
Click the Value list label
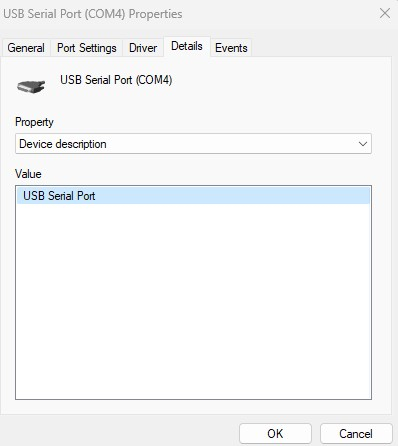point(28,174)
